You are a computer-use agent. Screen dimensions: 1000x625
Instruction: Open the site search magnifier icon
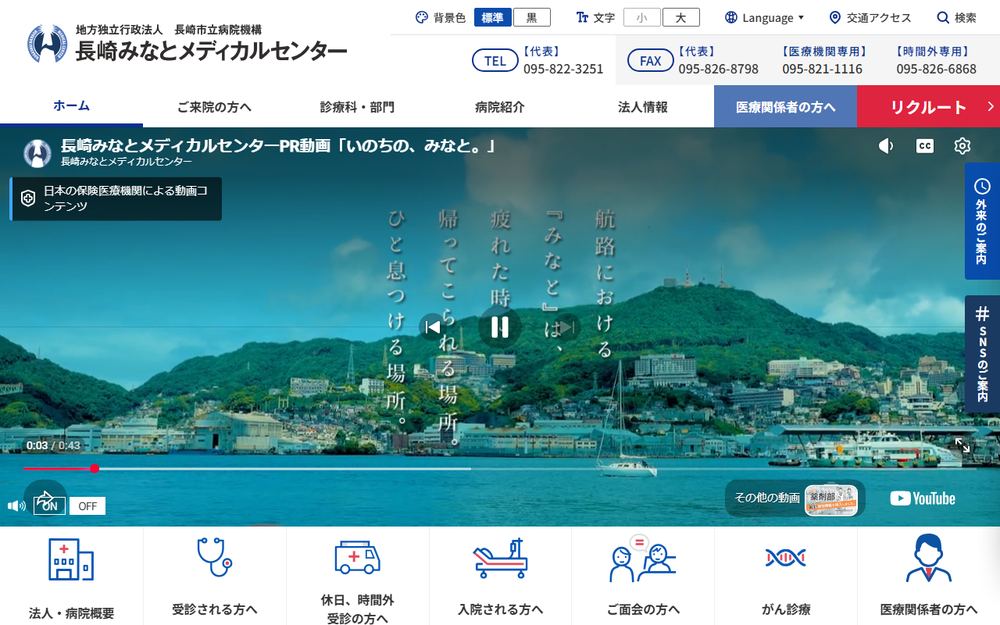point(942,18)
